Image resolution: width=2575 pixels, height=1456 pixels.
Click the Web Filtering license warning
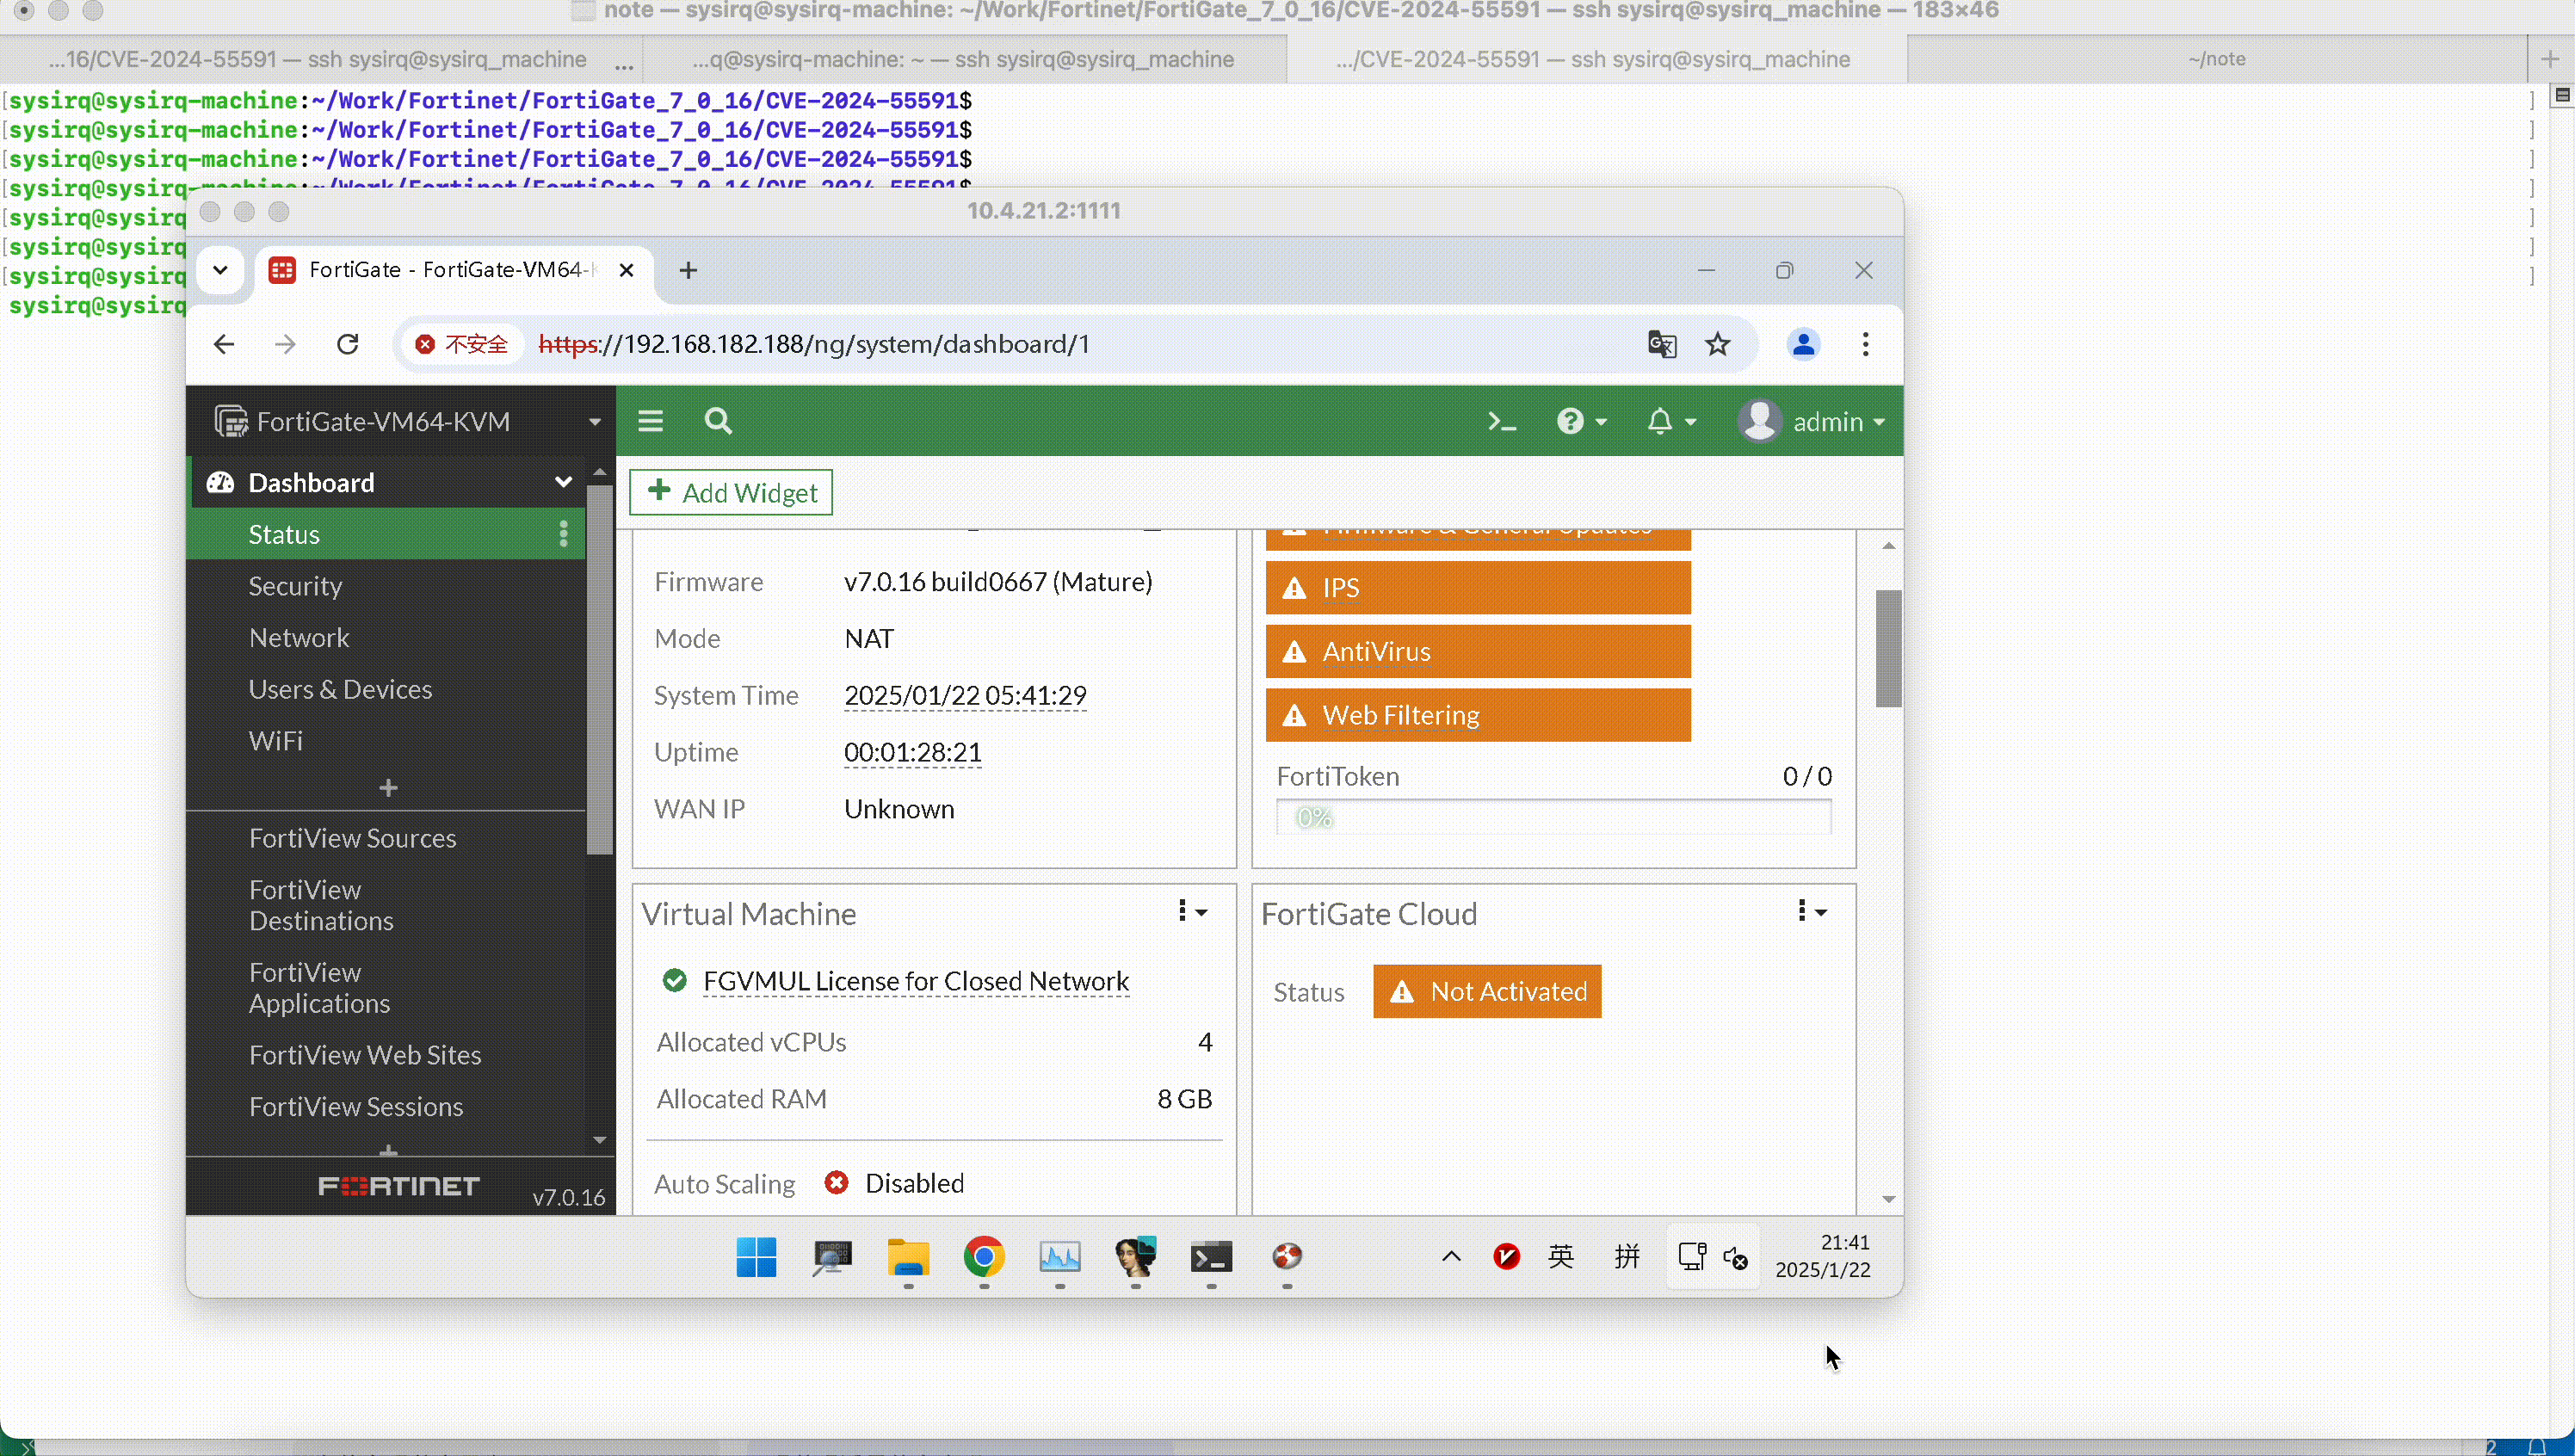coord(1478,716)
